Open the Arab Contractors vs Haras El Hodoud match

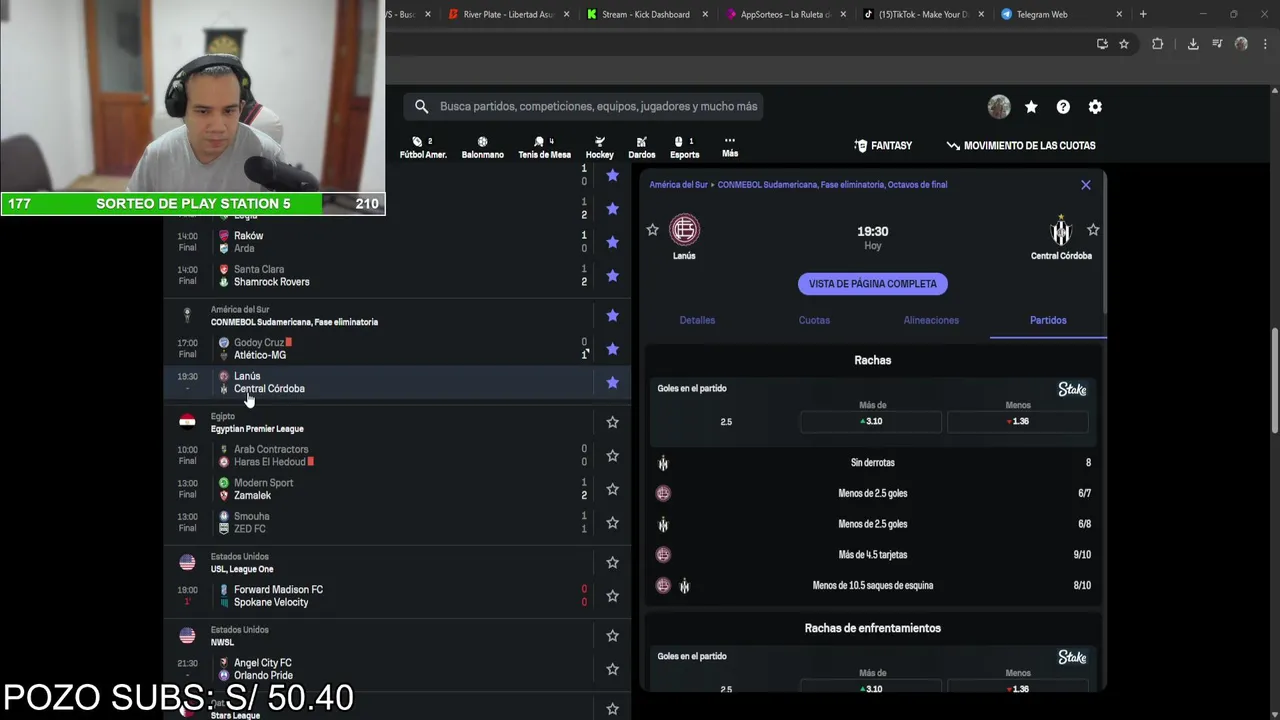point(397,456)
